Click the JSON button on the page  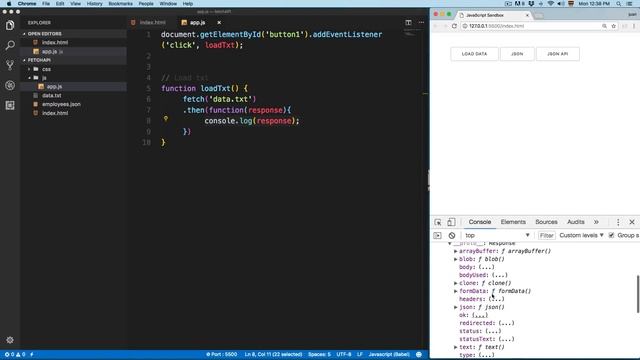tap(517, 54)
